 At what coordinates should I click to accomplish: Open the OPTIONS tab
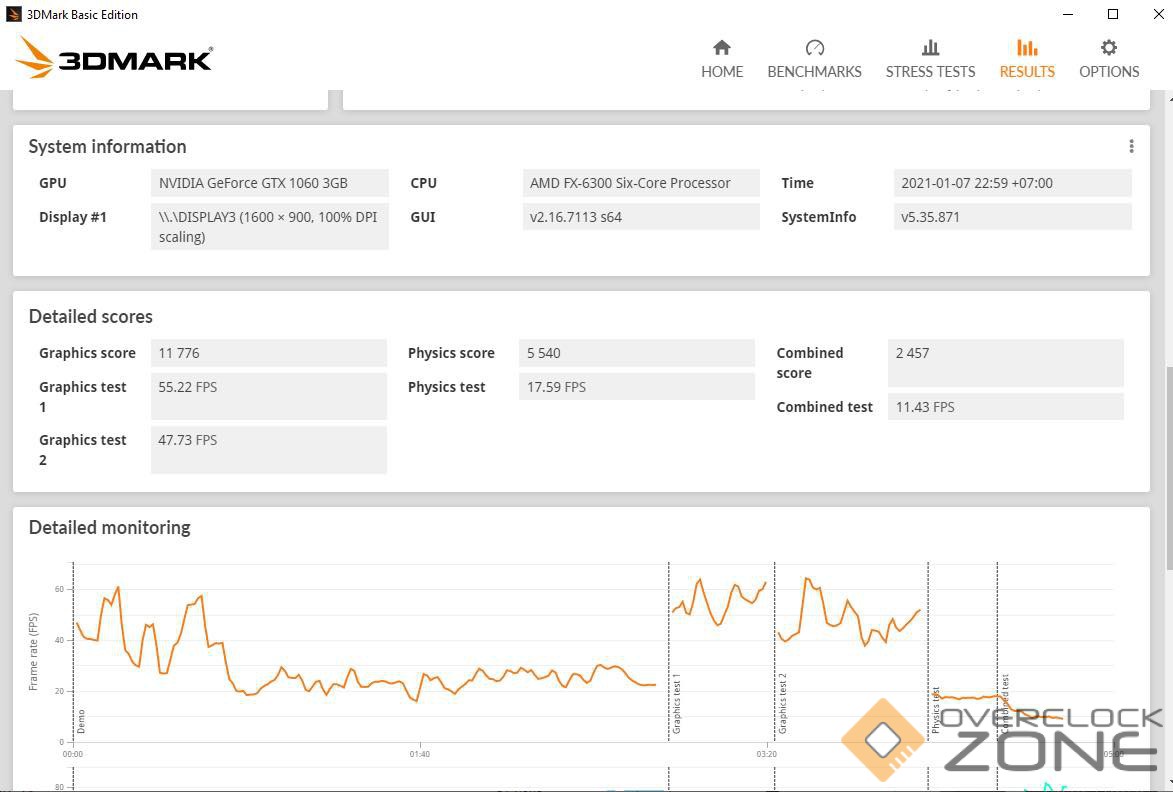(x=1109, y=59)
